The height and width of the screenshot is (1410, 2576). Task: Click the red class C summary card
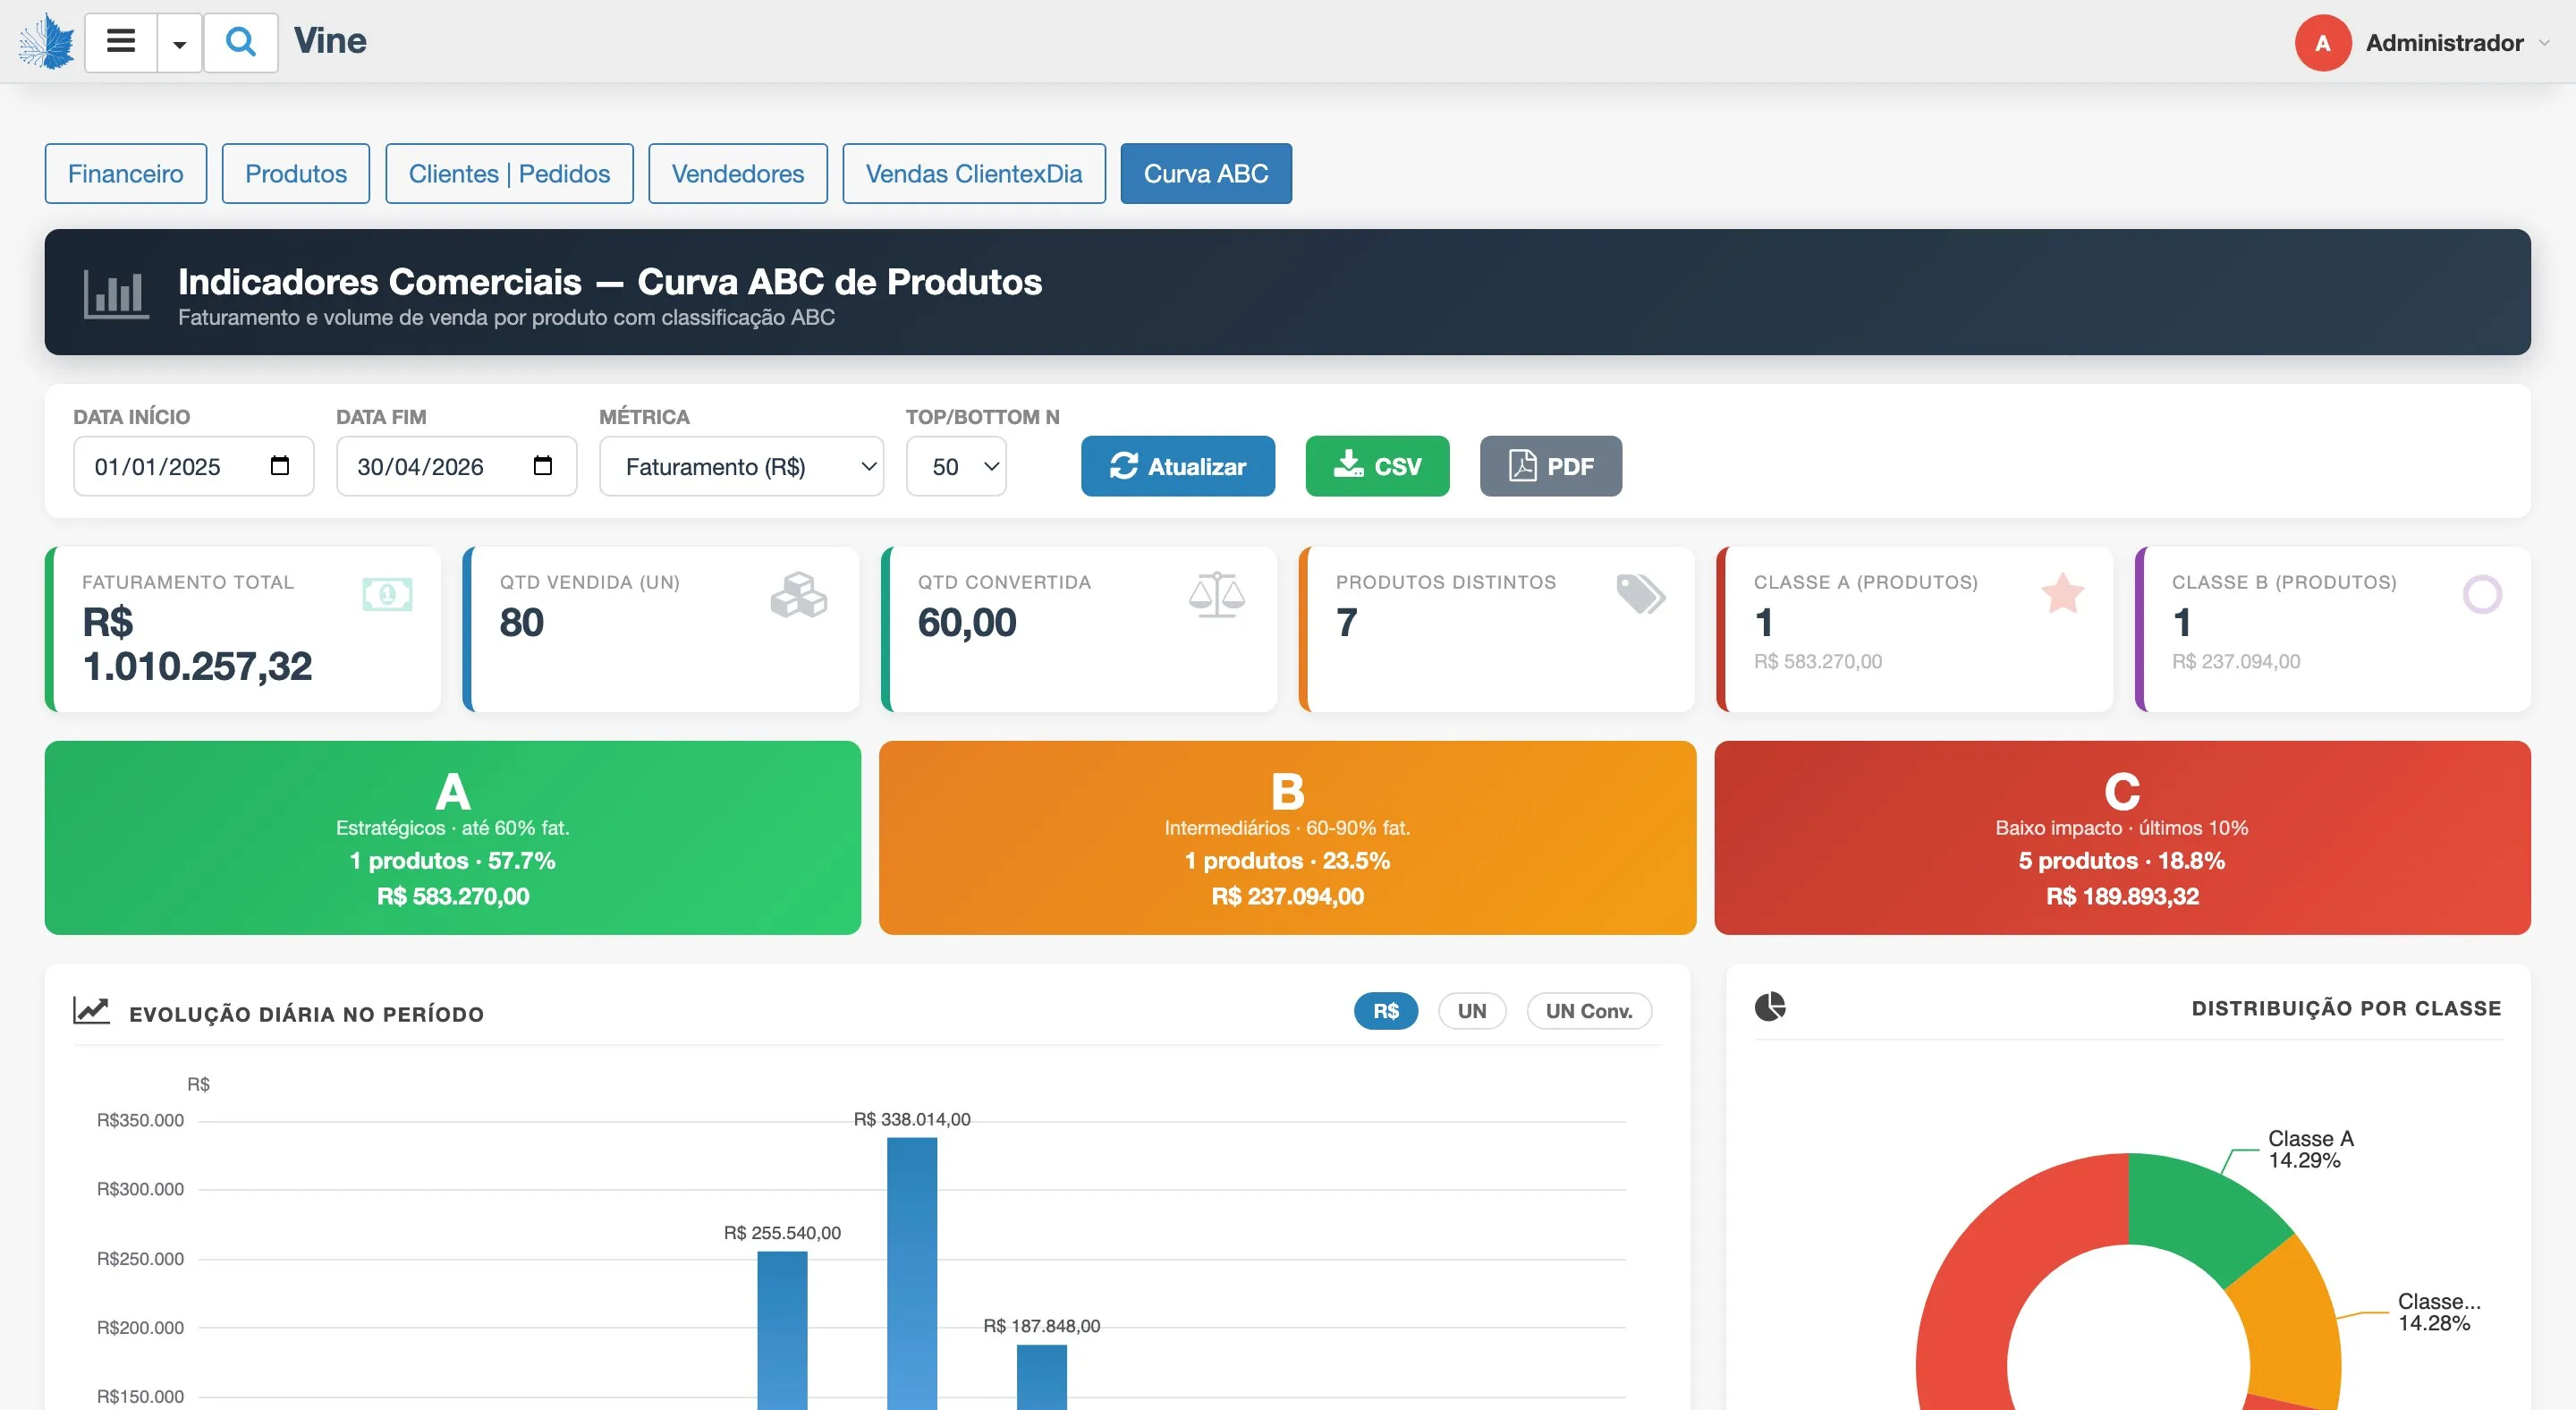pyautogui.click(x=2122, y=838)
